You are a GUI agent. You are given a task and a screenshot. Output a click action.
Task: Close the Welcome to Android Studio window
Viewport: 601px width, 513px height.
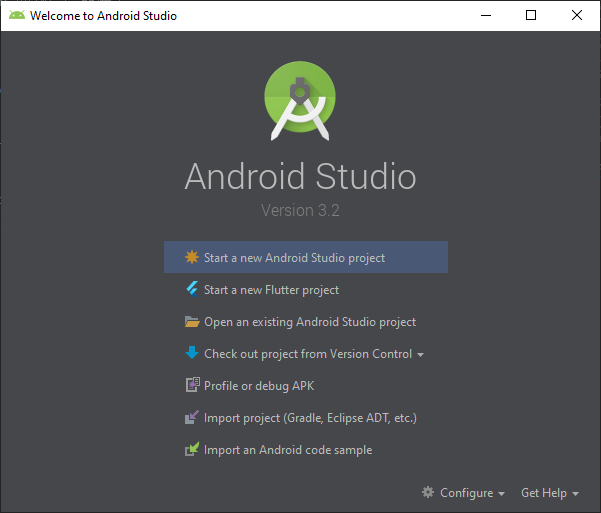click(577, 15)
